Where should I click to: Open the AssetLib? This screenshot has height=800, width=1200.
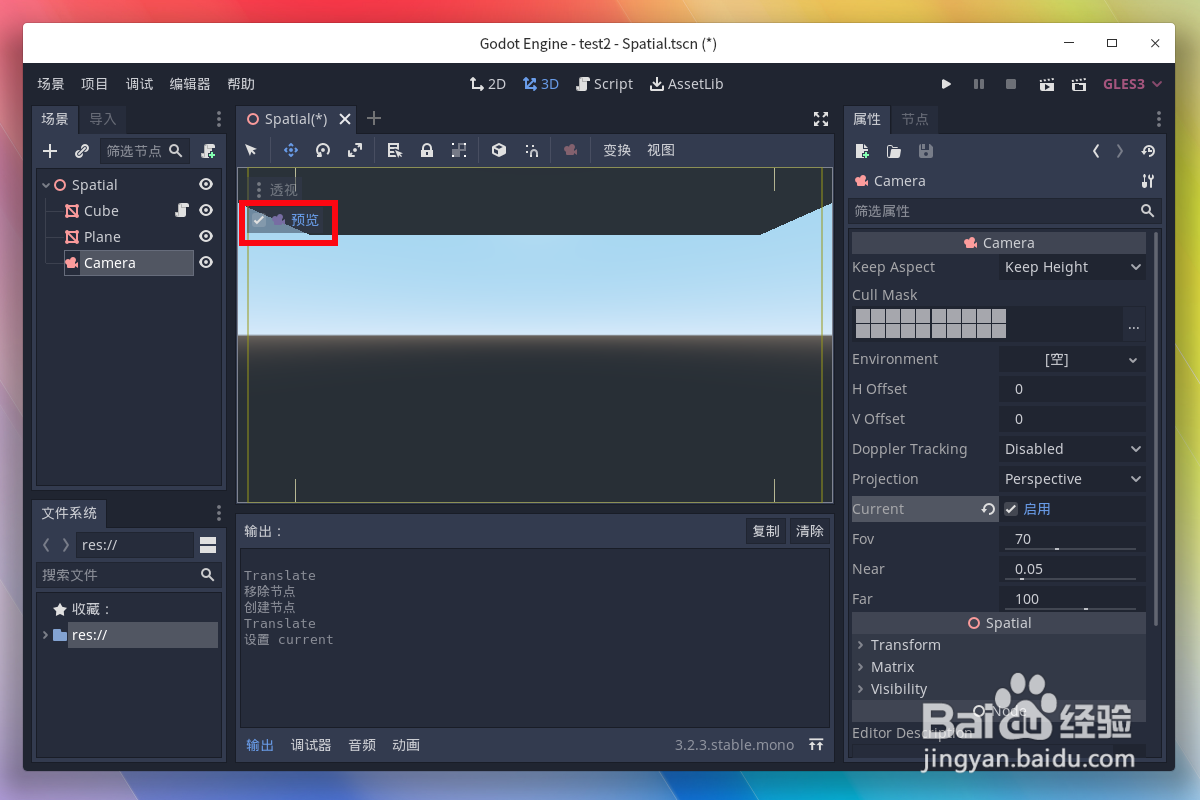click(686, 84)
